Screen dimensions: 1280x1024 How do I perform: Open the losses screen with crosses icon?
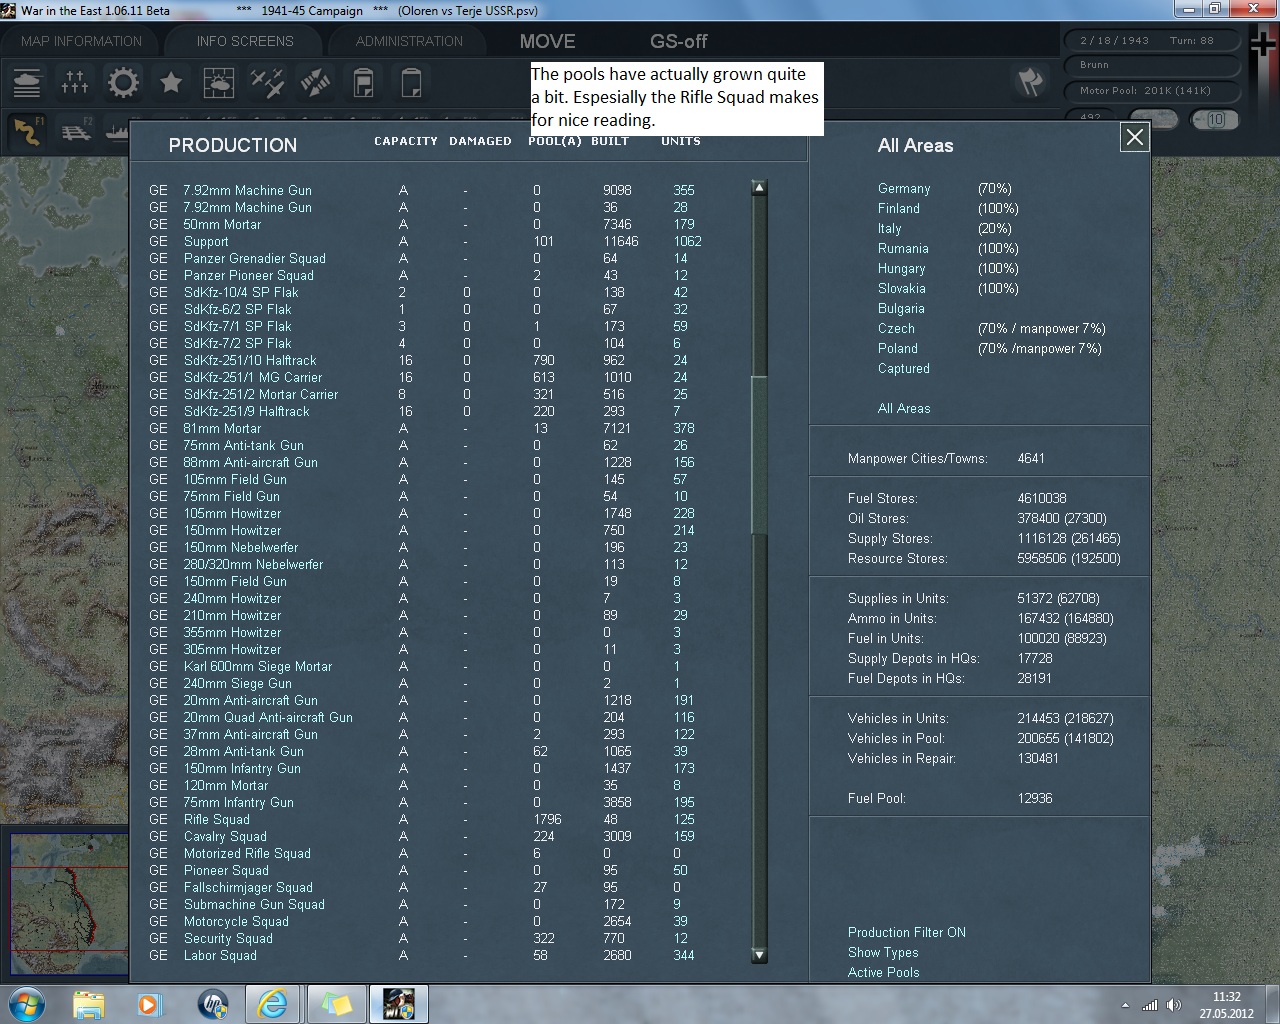pos(75,82)
